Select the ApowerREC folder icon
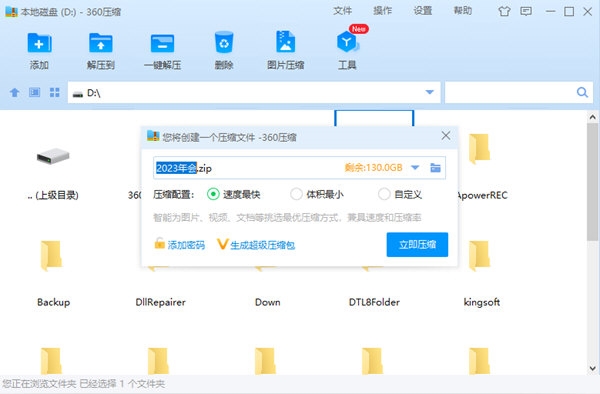Viewport: 600px width, 394px height. (x=479, y=148)
